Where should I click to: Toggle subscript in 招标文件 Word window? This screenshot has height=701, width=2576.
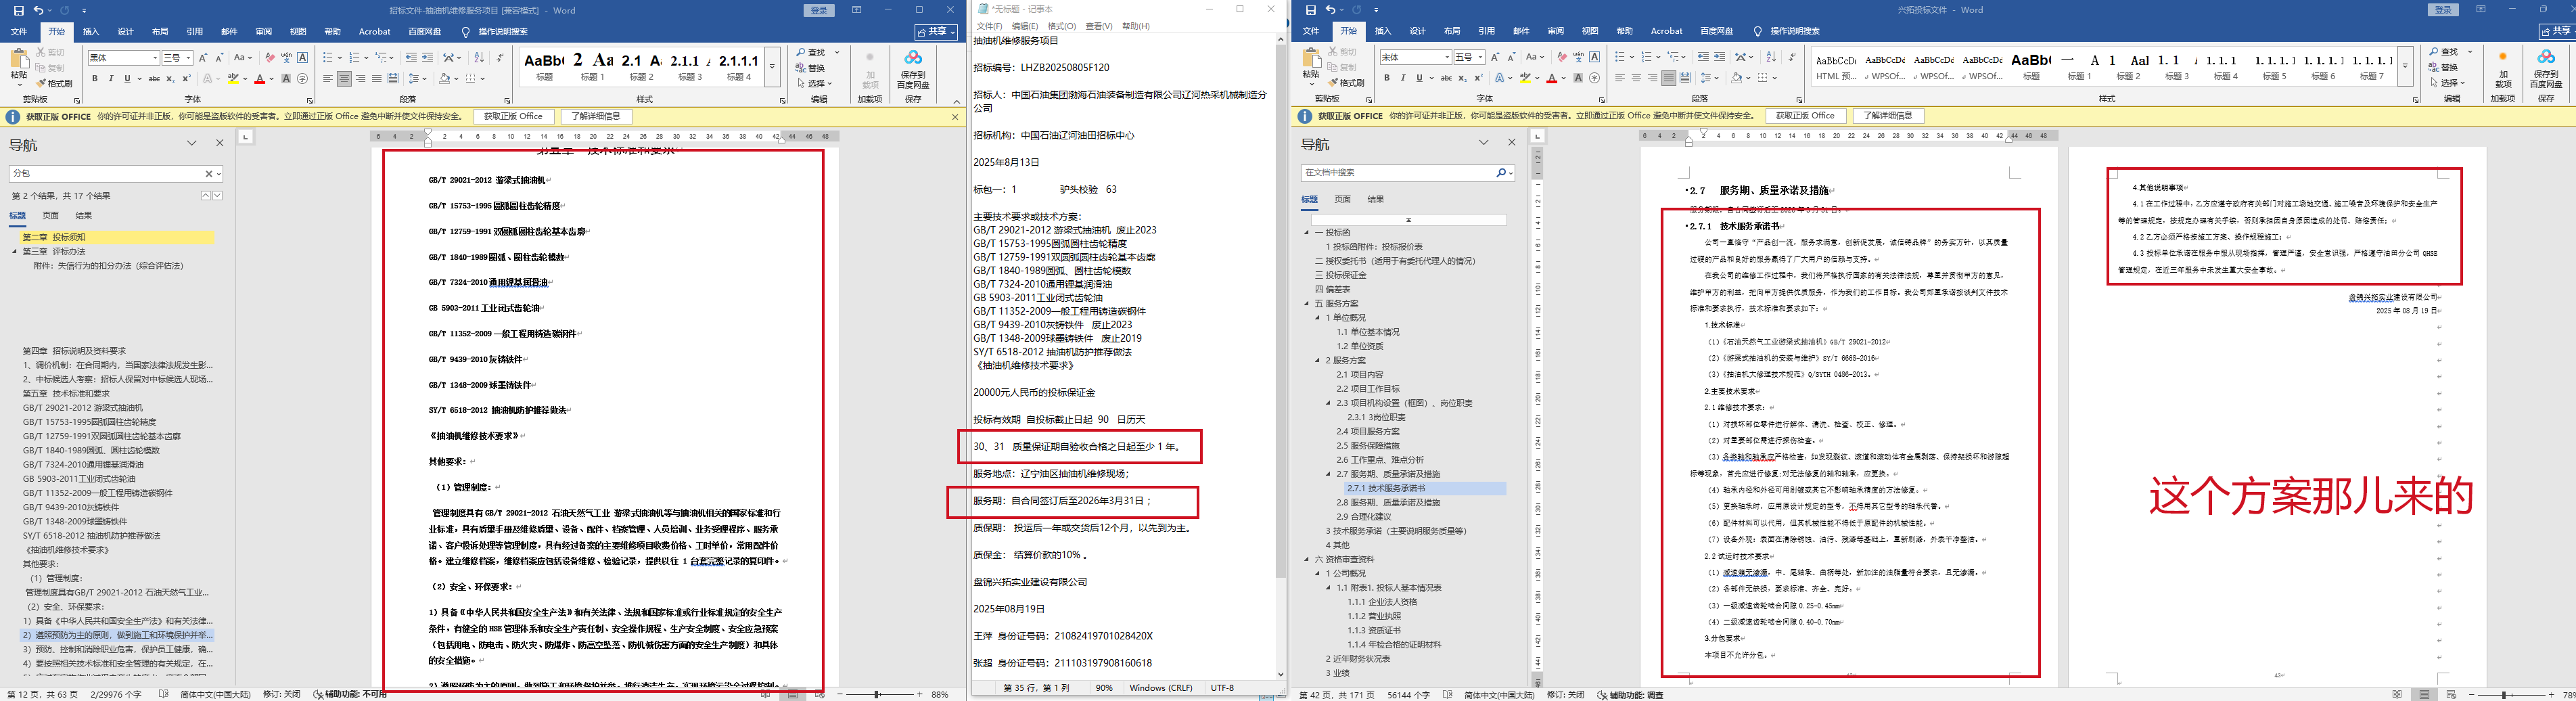(171, 78)
